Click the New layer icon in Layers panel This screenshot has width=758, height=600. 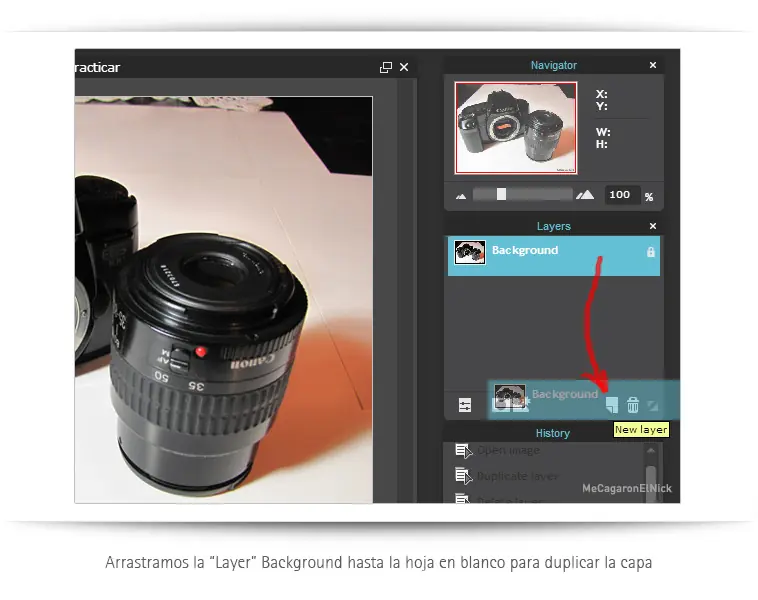tap(612, 405)
